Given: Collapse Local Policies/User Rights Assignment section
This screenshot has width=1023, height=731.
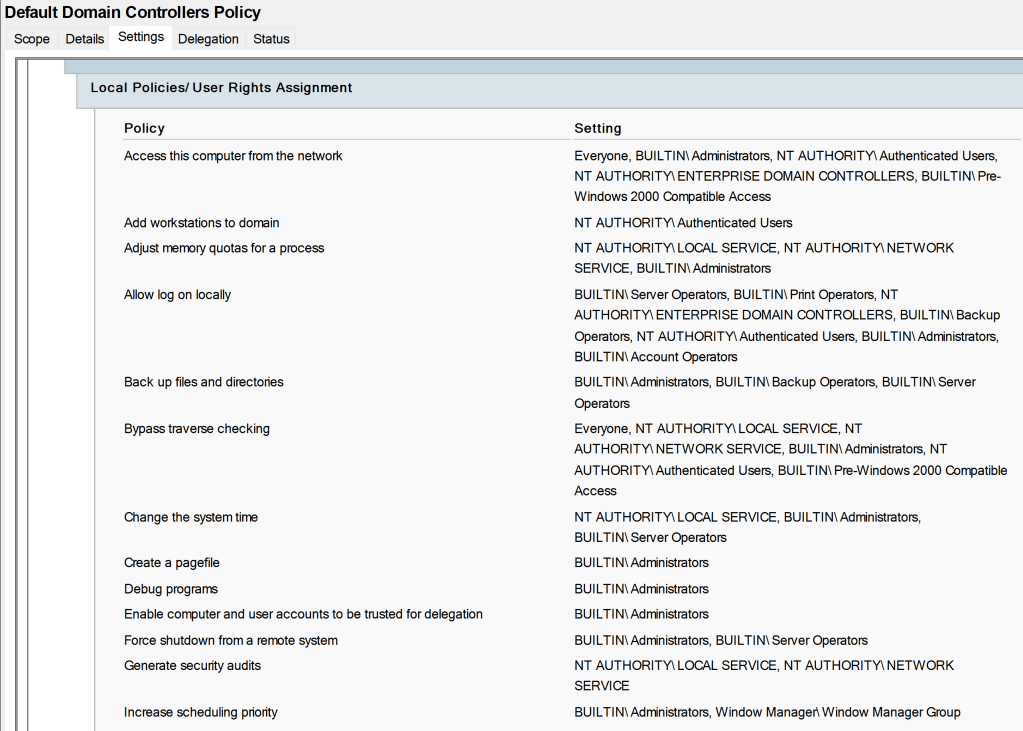Looking at the screenshot, I should pos(221,88).
